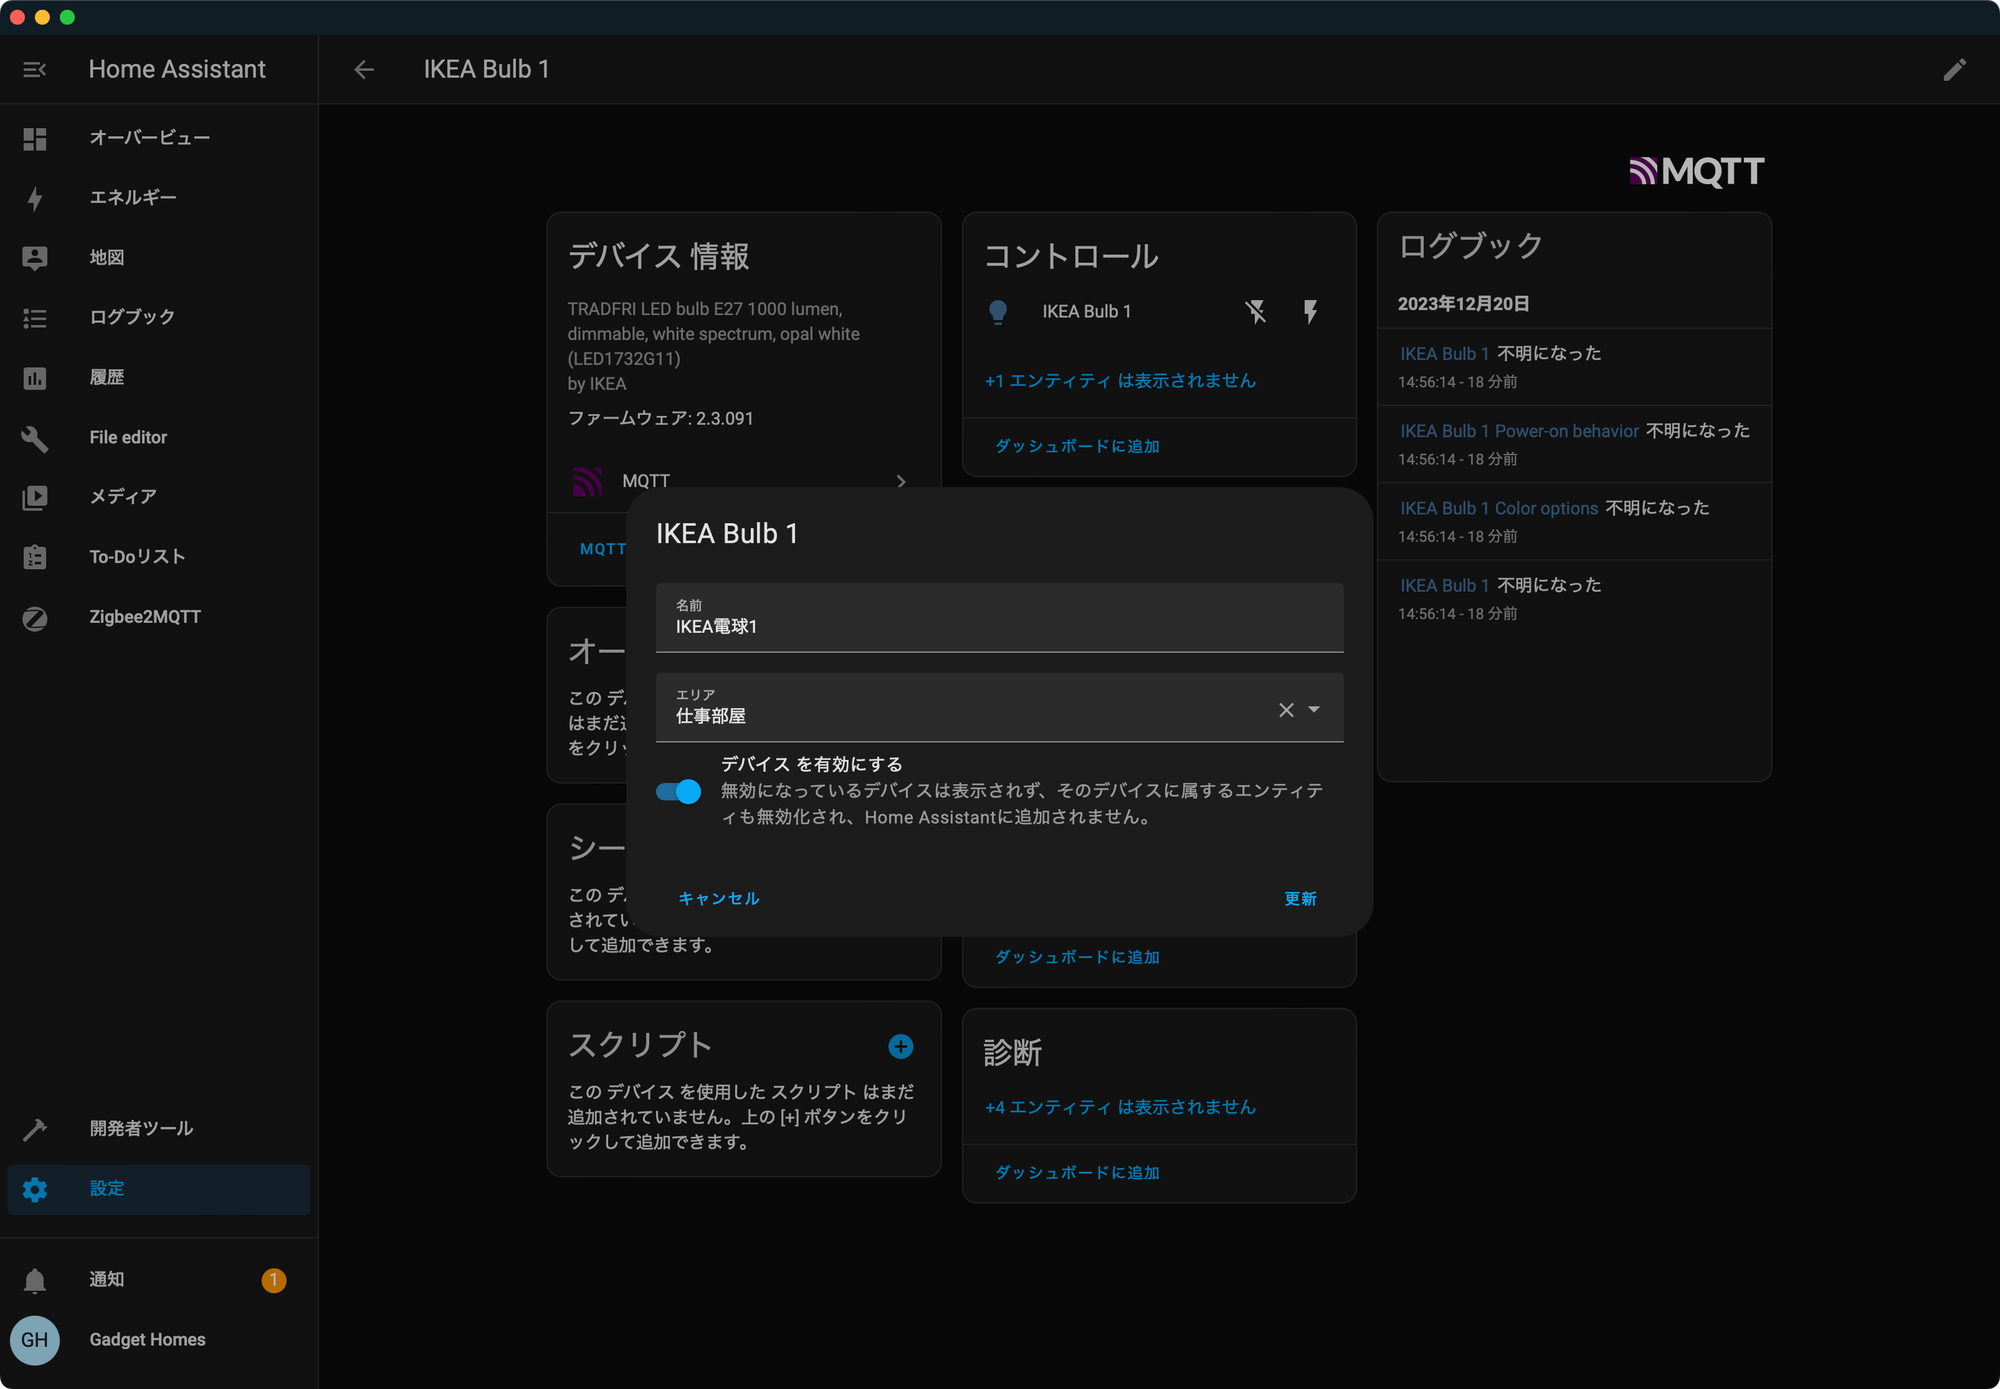
Task: Click ファームウェア: 2.3.091 text
Action: pyautogui.click(x=661, y=418)
